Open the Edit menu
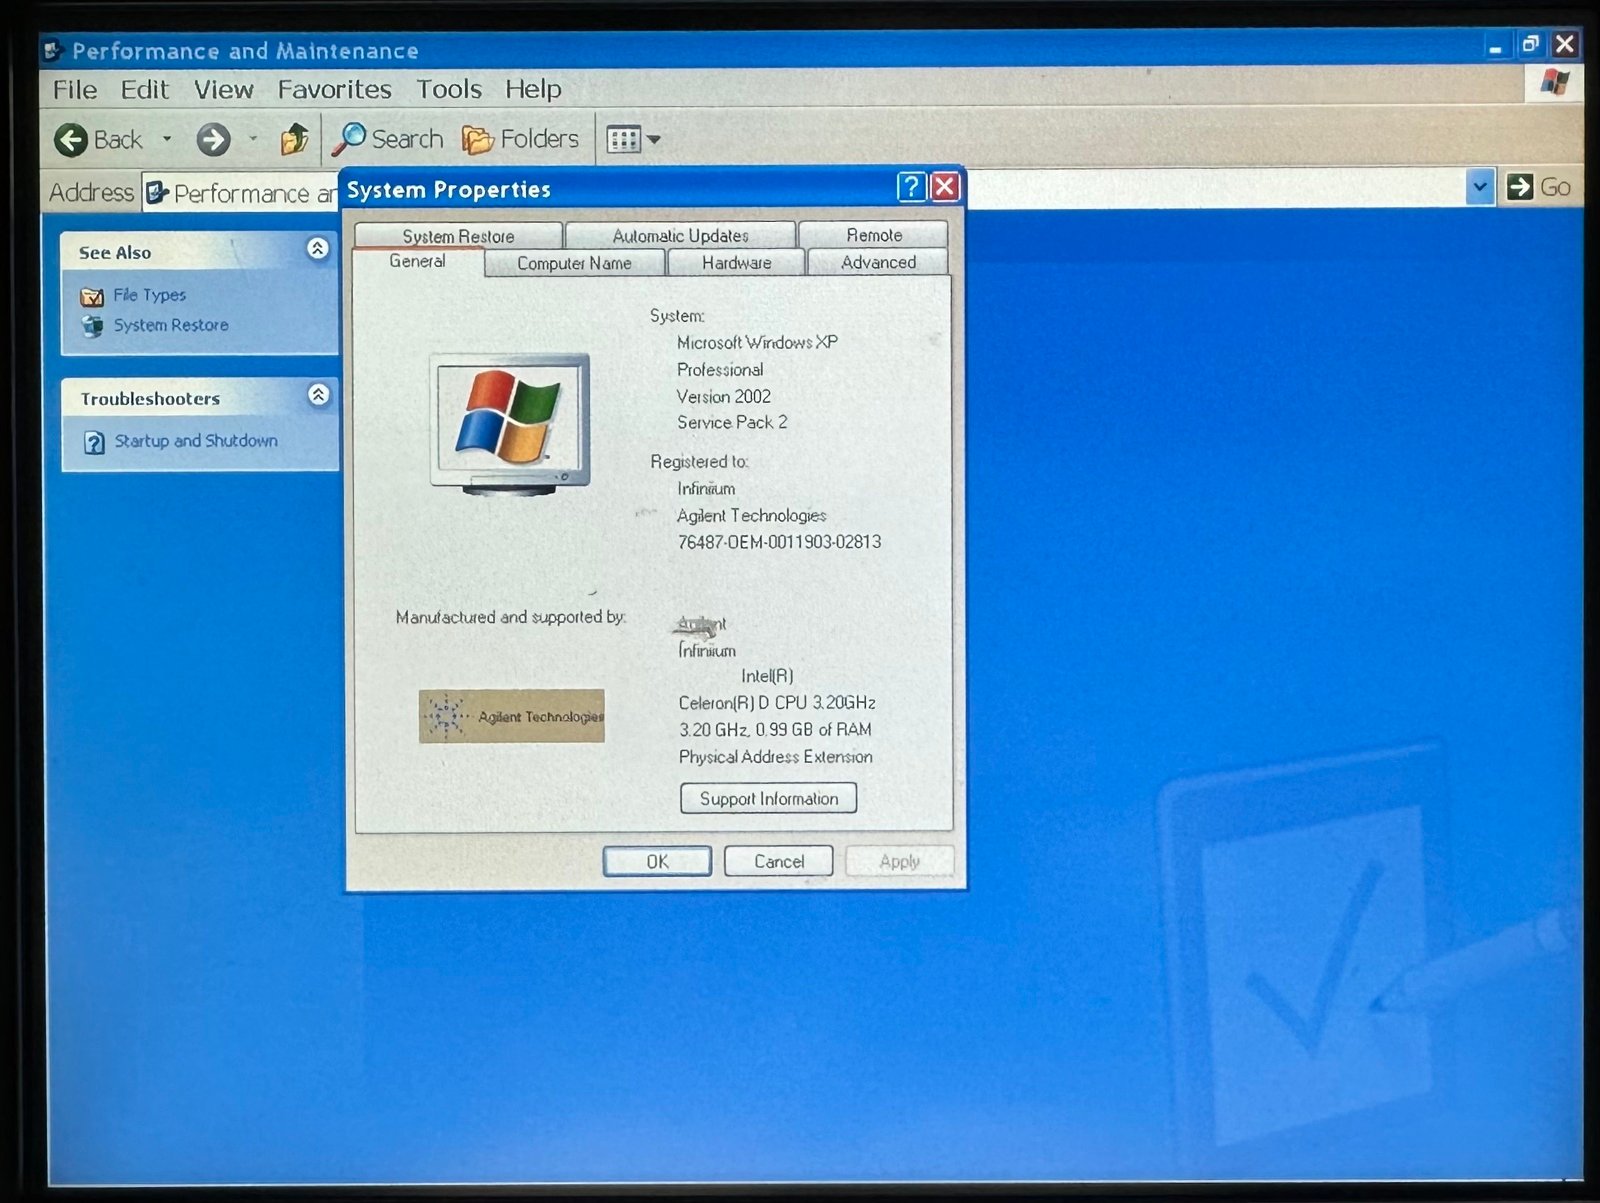The height and width of the screenshot is (1203, 1600). pyautogui.click(x=145, y=90)
